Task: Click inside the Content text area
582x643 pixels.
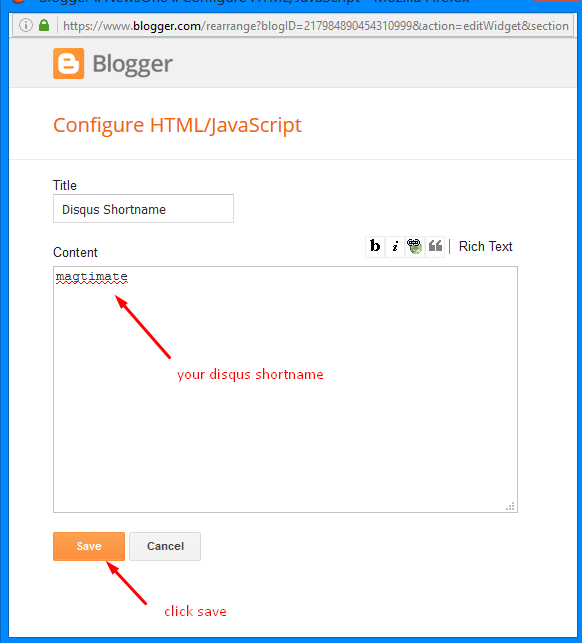Action: (285, 390)
